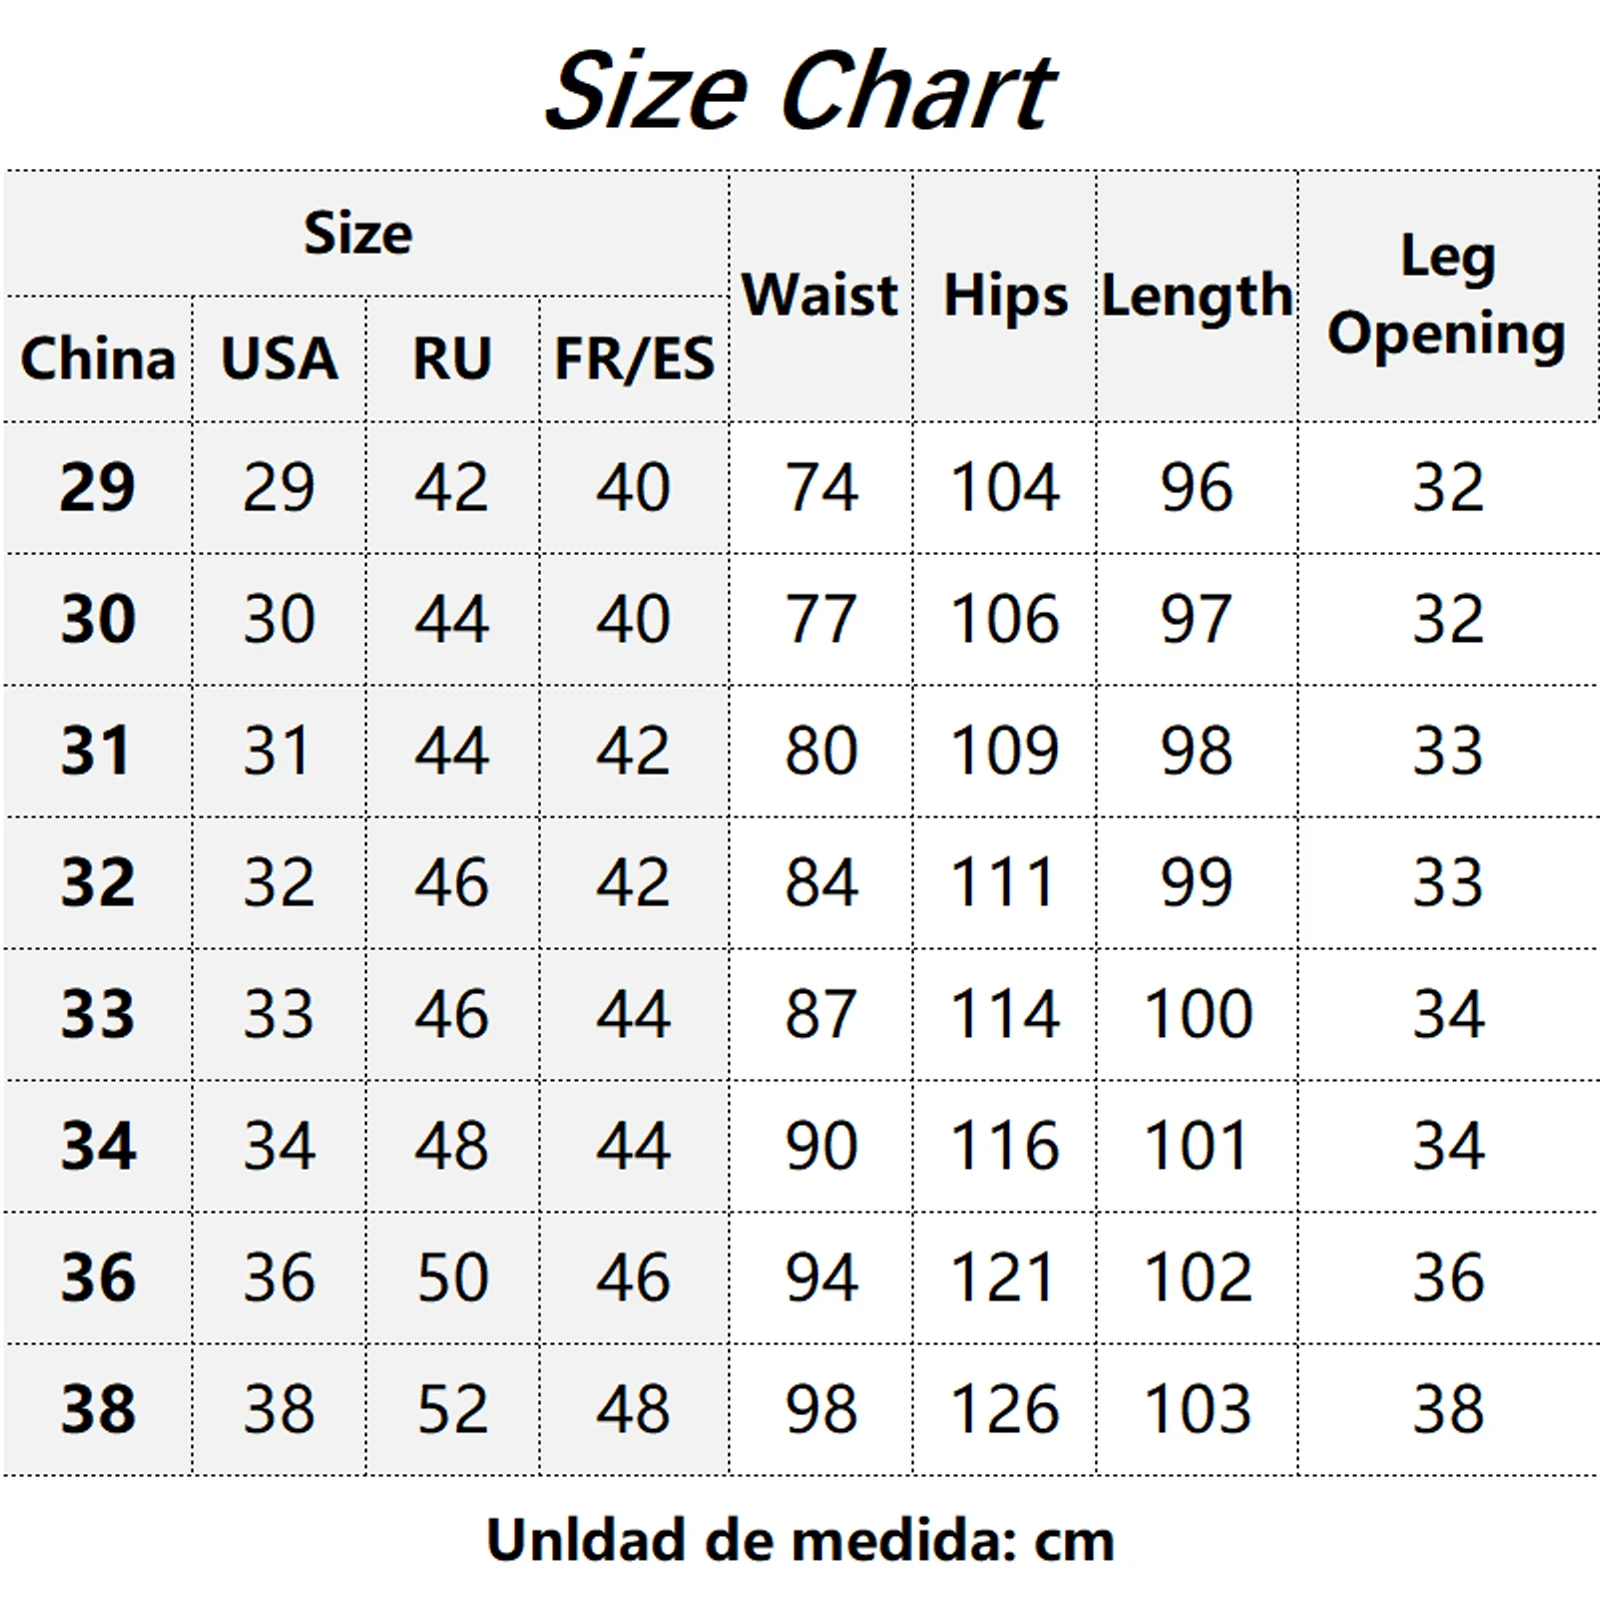Screen dimensions: 1600x1600
Task: Select the Waist column header
Action: click(820, 296)
